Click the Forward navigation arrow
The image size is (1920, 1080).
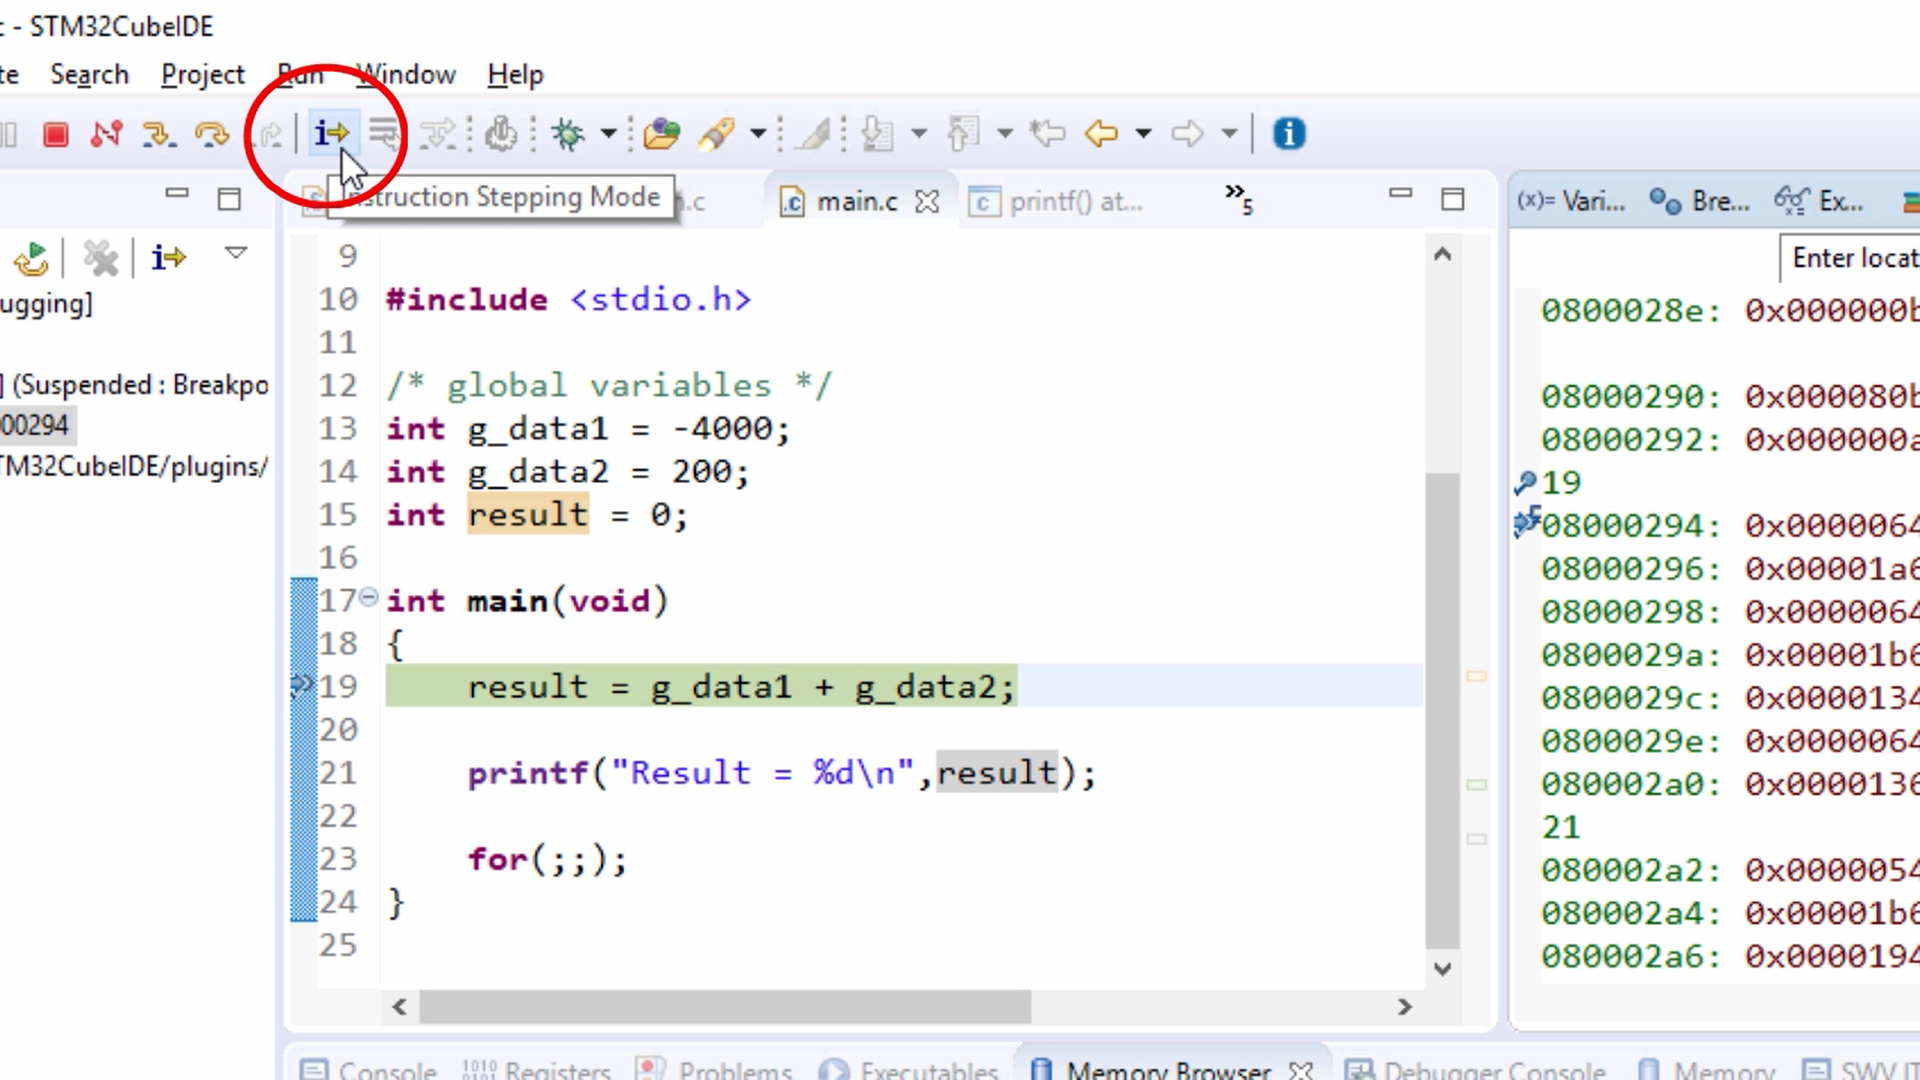pos(1187,134)
